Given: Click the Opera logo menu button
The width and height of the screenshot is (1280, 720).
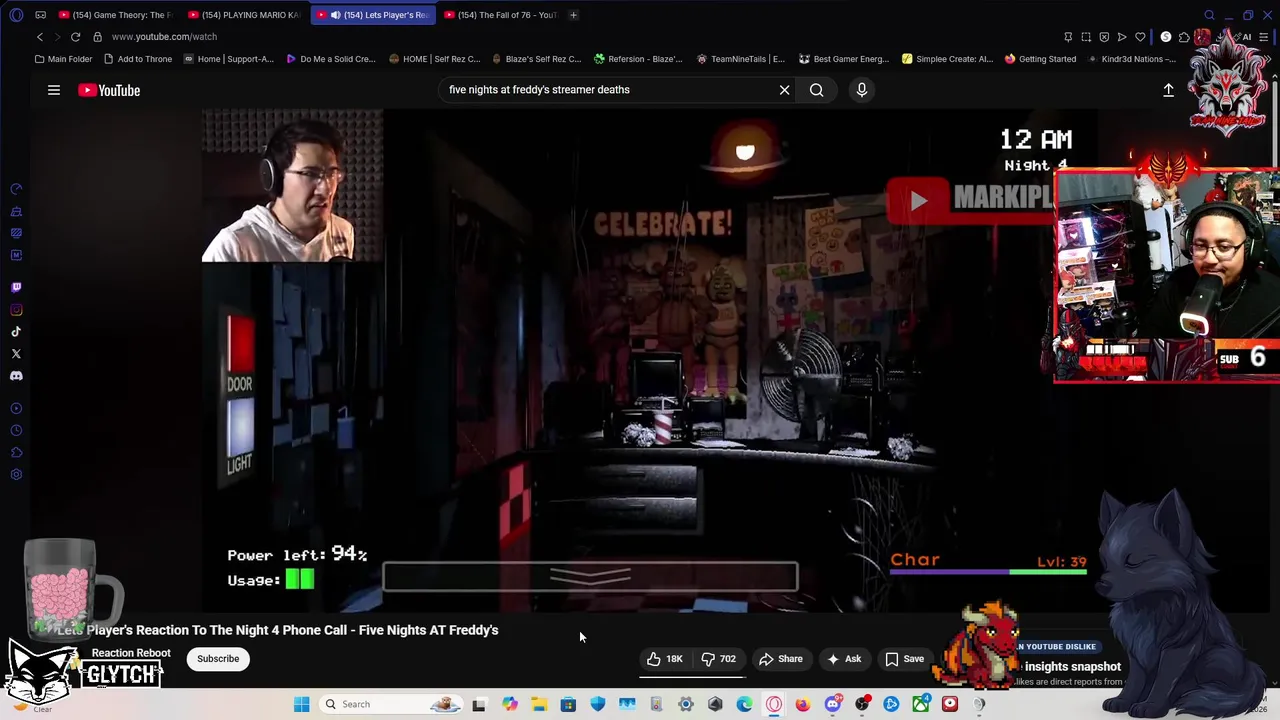Looking at the screenshot, I should pos(16,15).
